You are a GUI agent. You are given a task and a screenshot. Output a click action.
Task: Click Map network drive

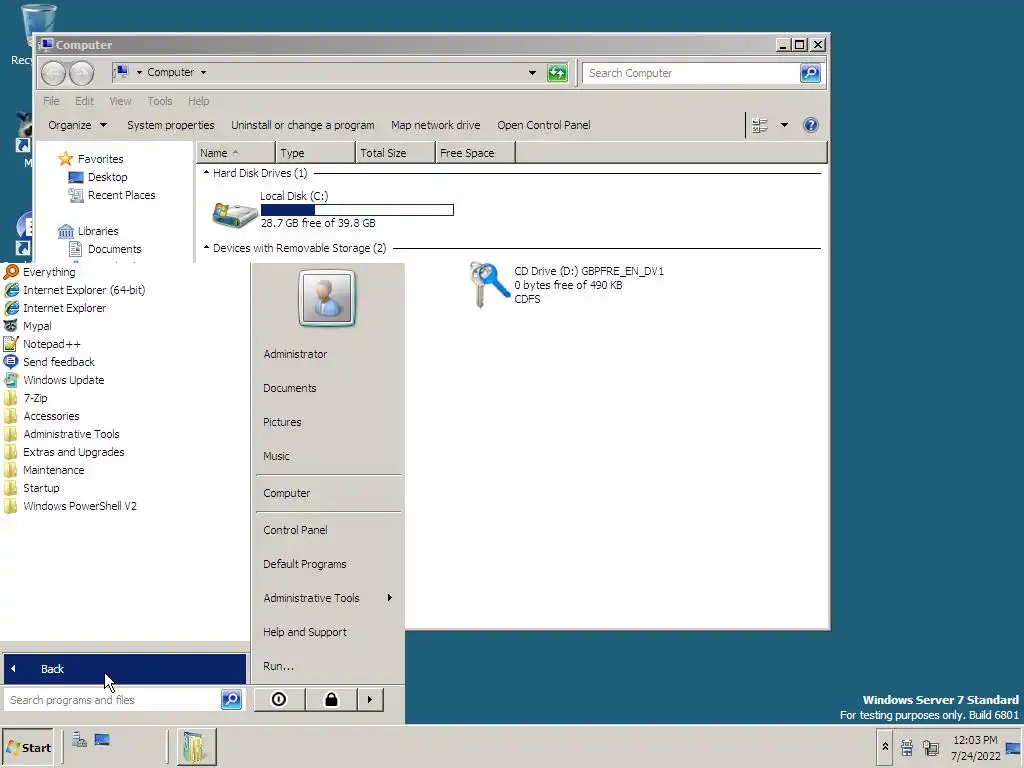[x=435, y=125]
